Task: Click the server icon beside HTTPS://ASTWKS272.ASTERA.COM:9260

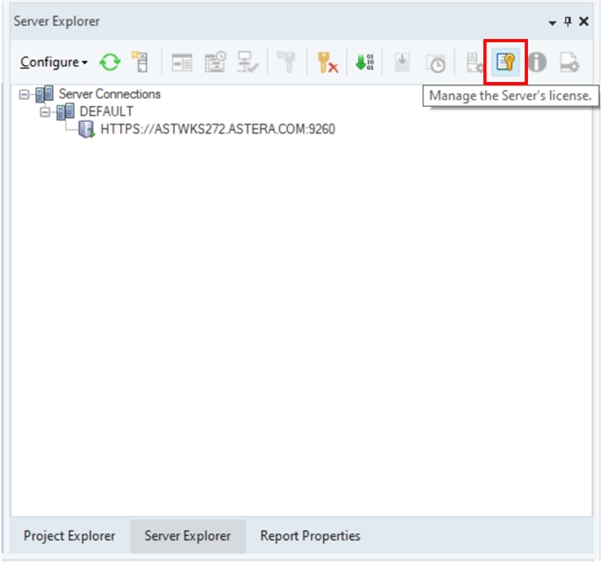Action: tap(86, 129)
